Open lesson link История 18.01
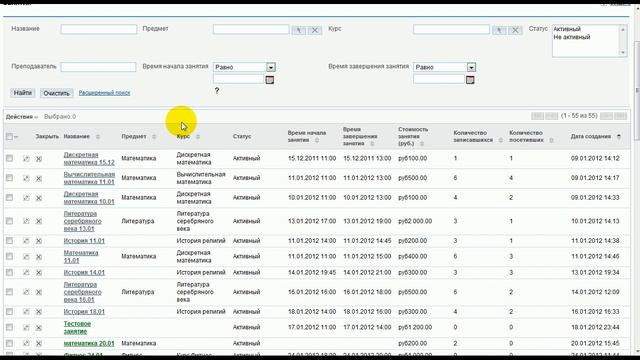The image size is (640, 360). pos(84,312)
